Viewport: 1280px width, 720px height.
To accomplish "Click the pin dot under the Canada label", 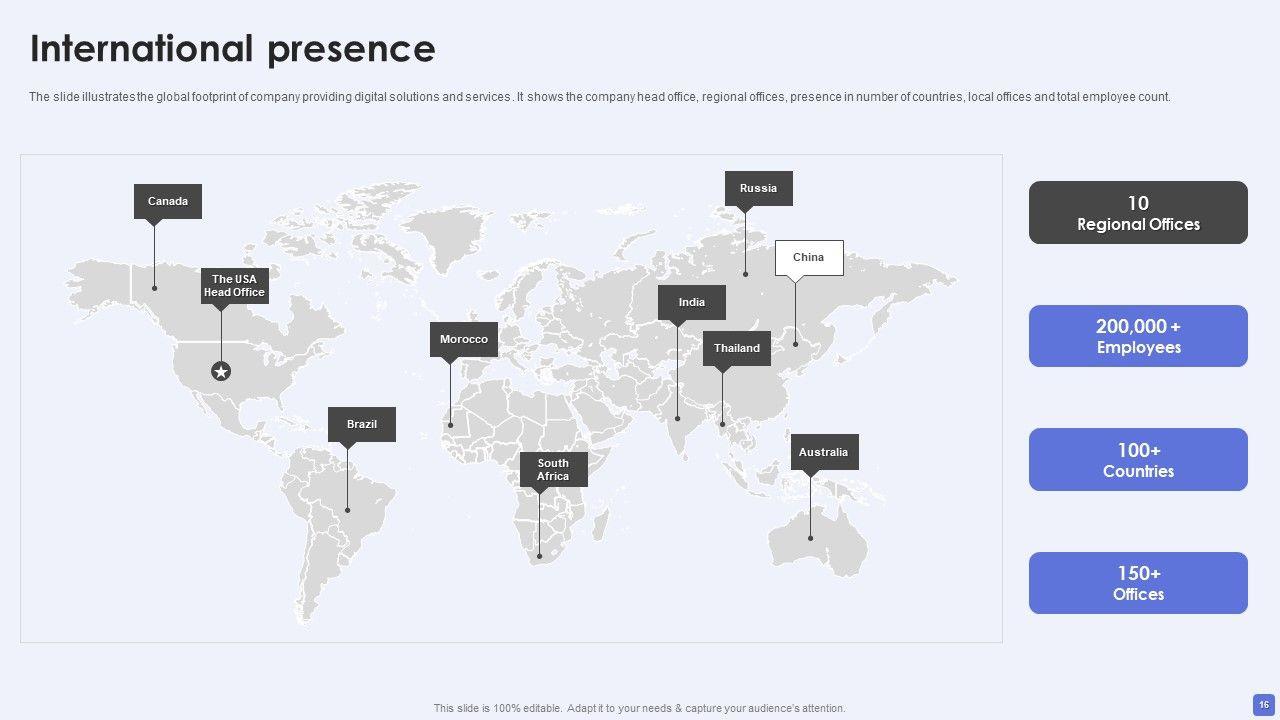I will (154, 288).
